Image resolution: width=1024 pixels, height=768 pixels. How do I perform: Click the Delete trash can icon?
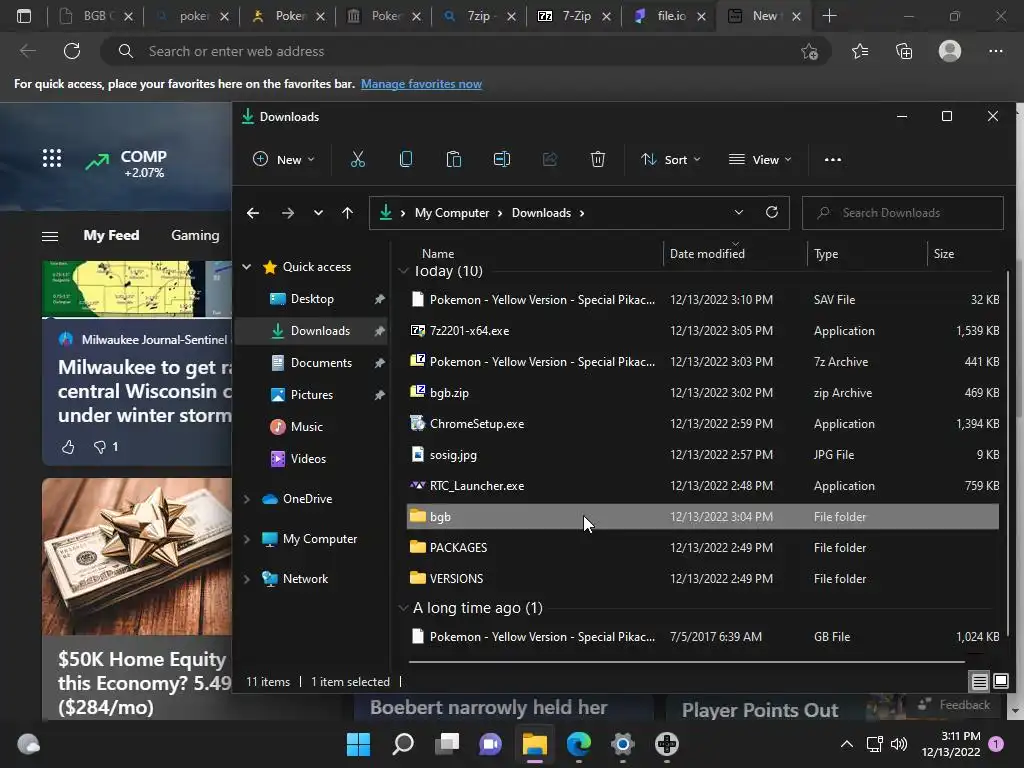pos(598,160)
